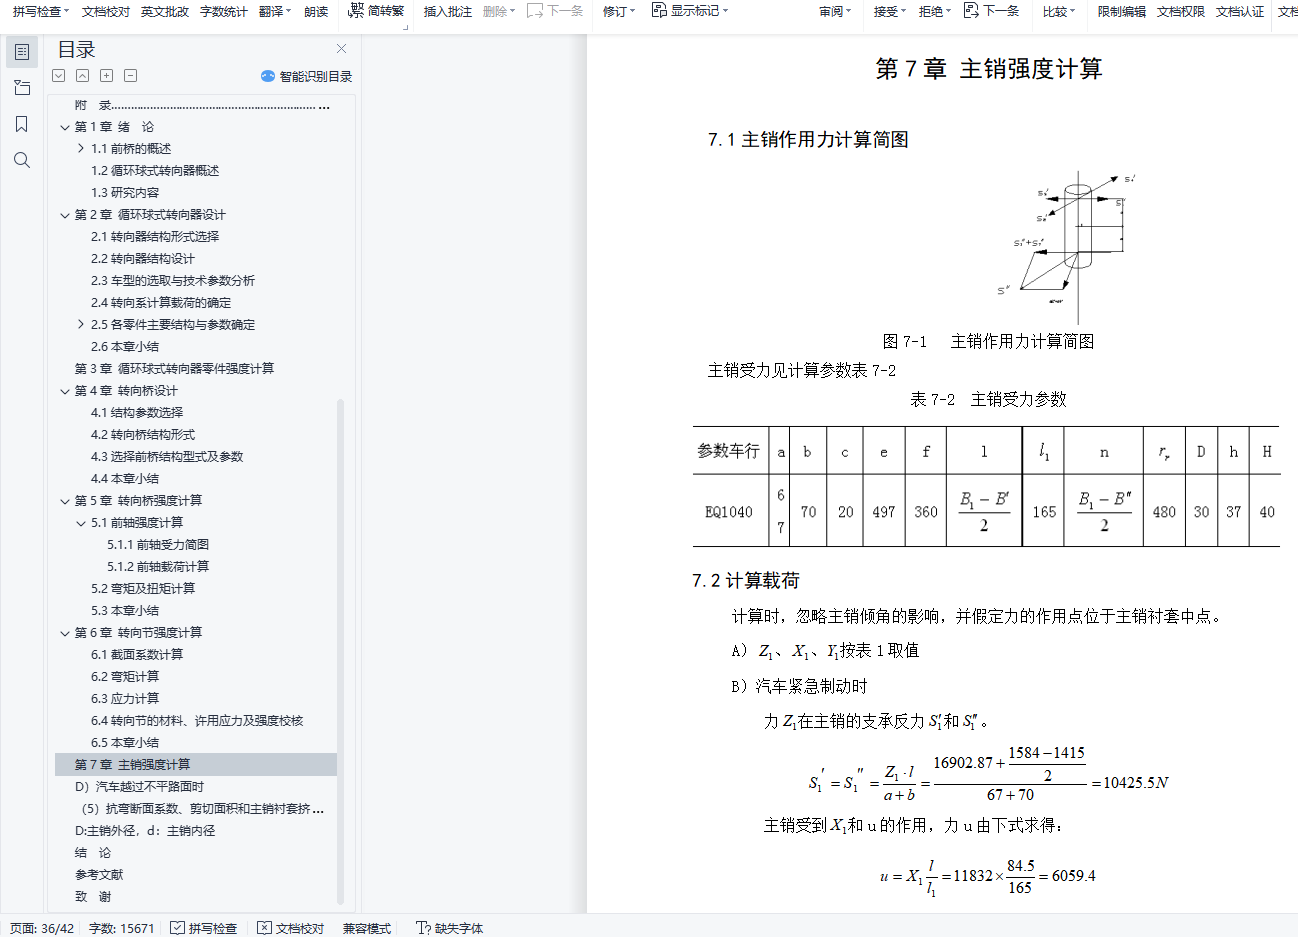Click 插入批注 to add a comment

pyautogui.click(x=448, y=11)
